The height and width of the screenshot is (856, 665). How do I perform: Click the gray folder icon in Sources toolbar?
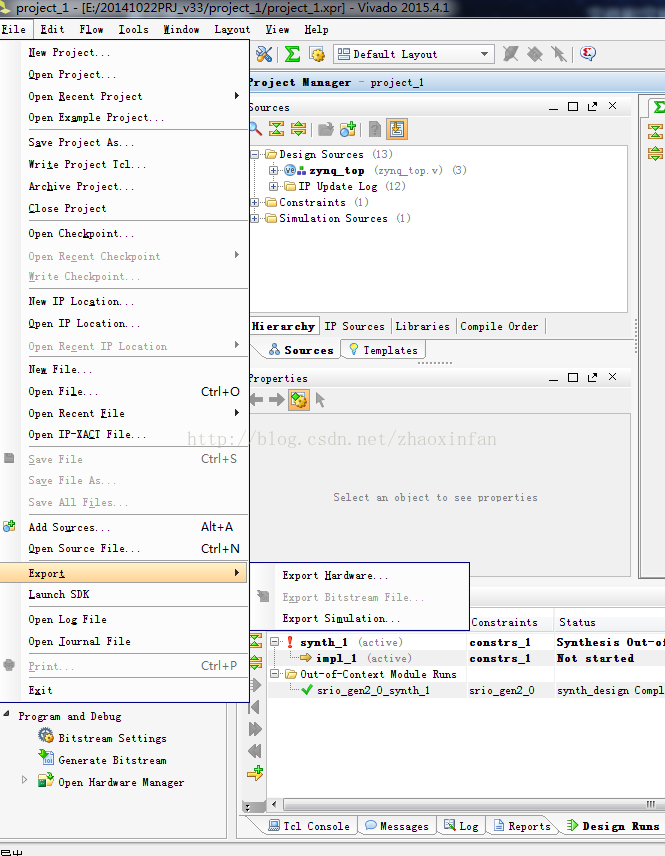click(x=326, y=129)
